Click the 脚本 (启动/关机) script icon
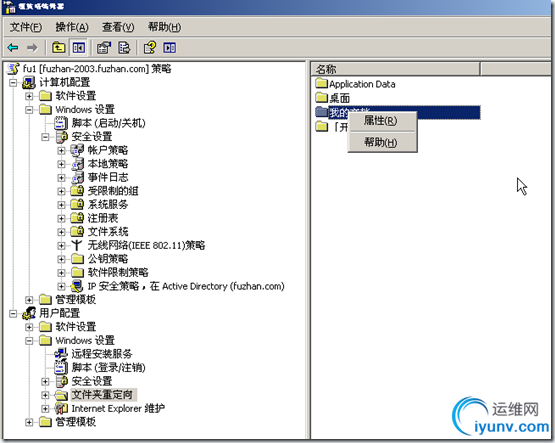Screen dimensions: 555x443 tap(61, 123)
